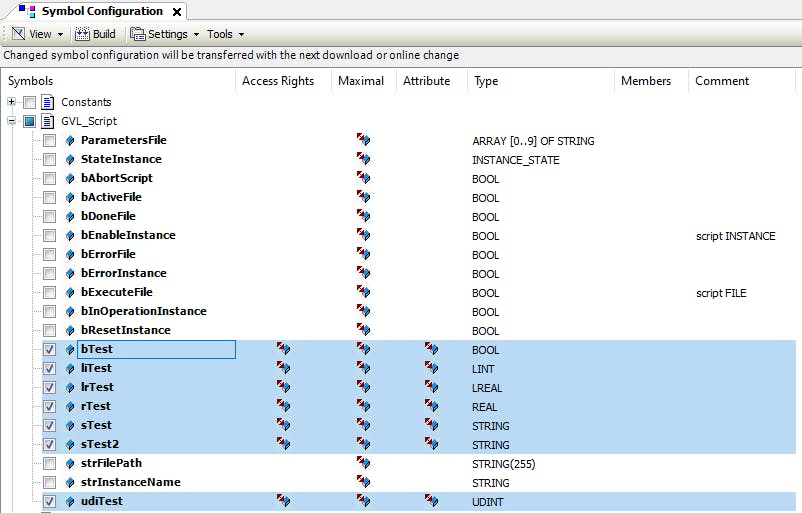
Task: Select the bErrorInstance symbol row
Action: tap(124, 273)
